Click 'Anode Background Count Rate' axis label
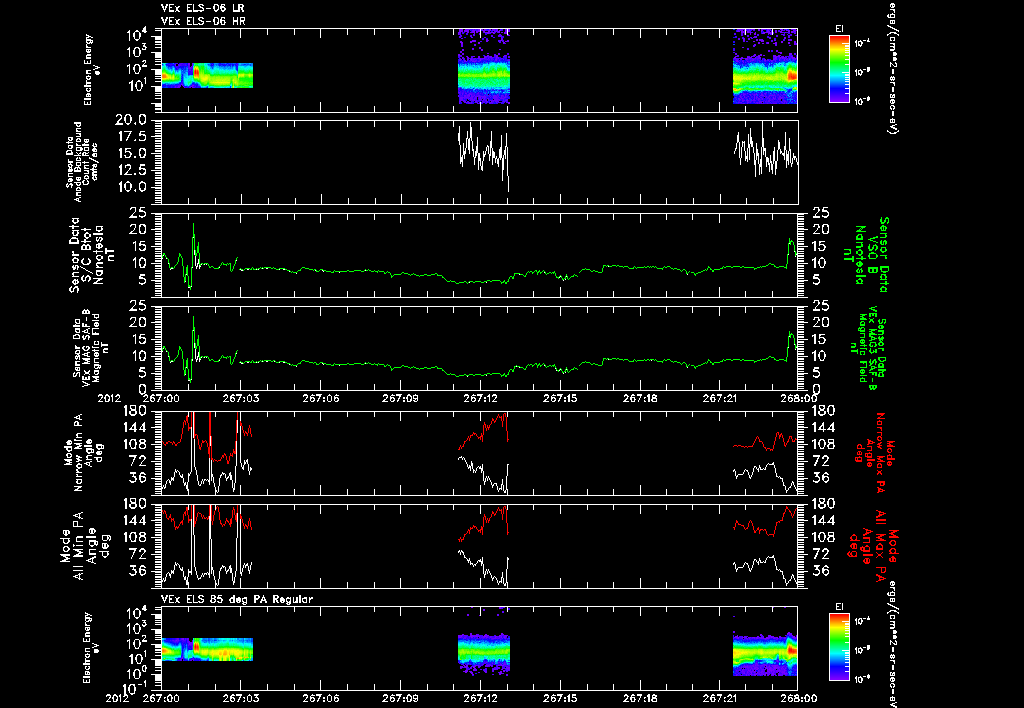The height and width of the screenshot is (708, 1024). 82,161
